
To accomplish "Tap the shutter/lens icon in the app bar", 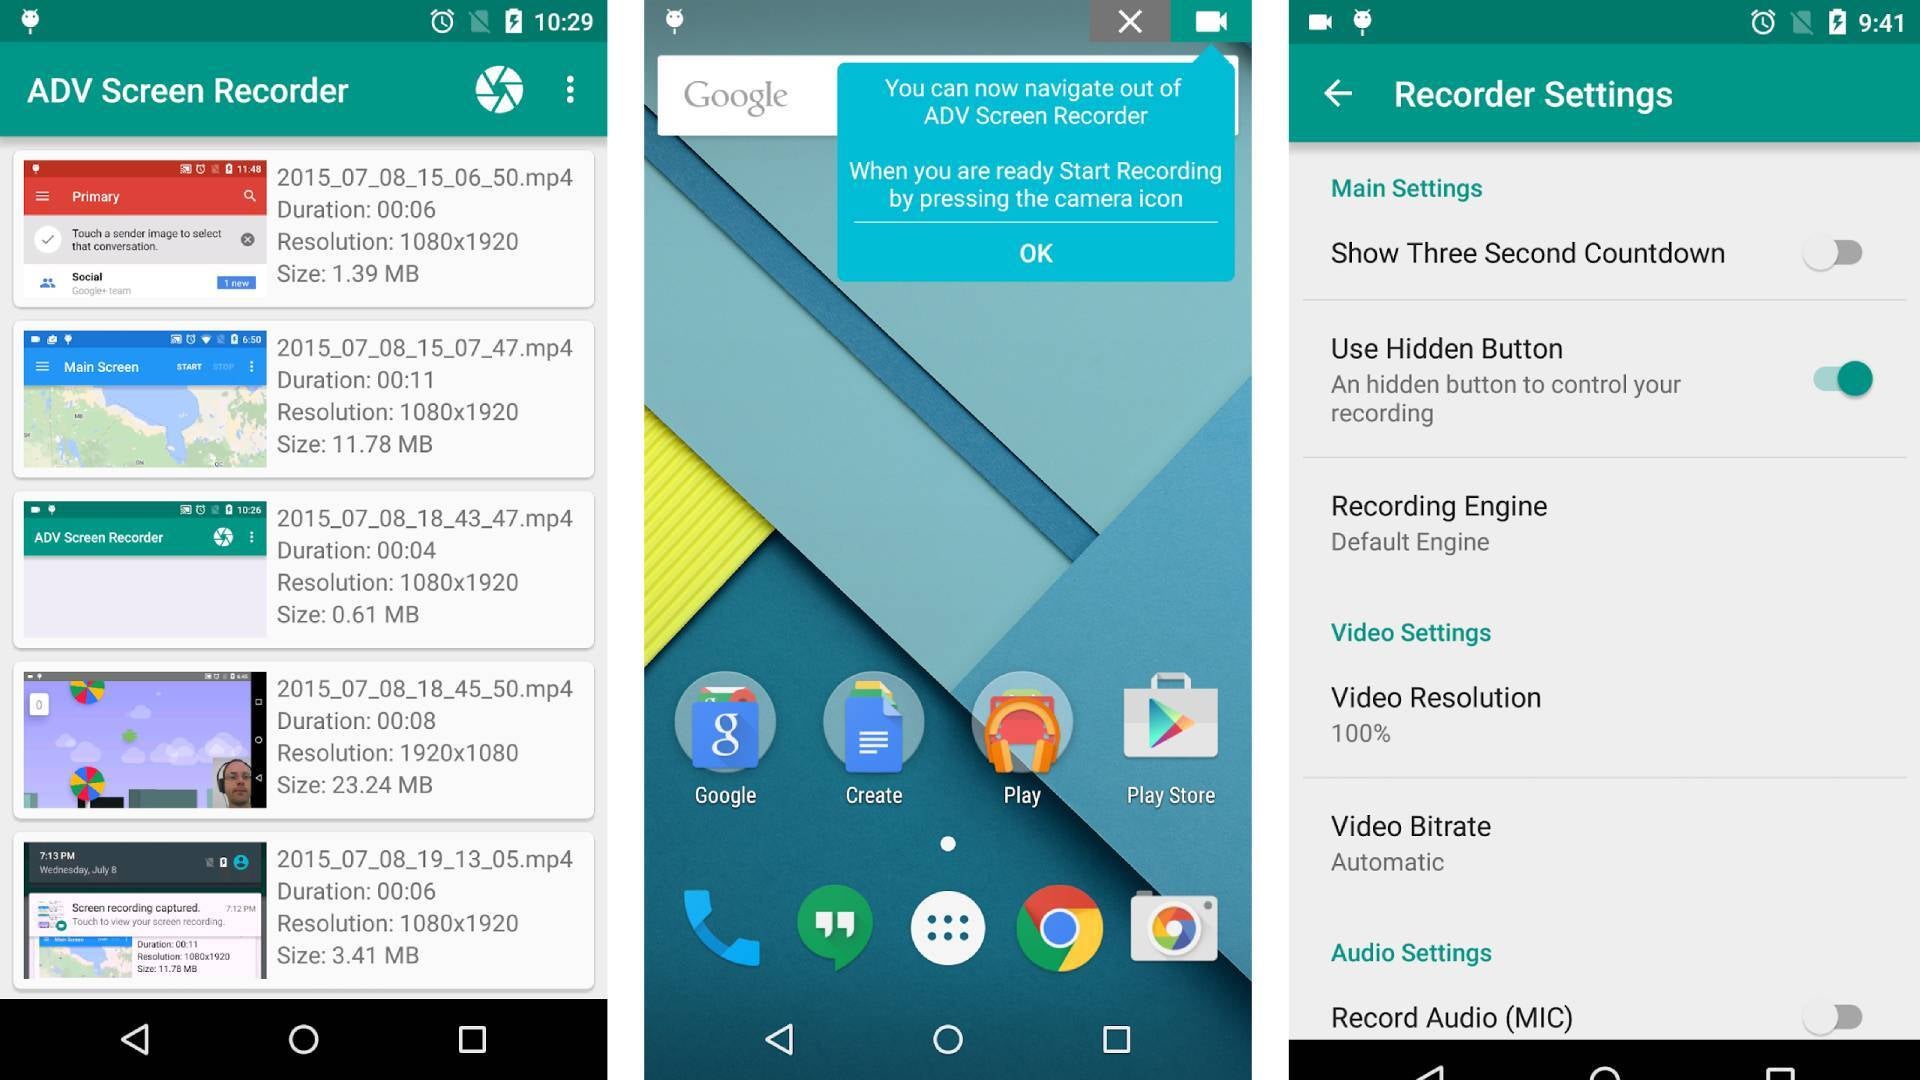I will coord(498,90).
